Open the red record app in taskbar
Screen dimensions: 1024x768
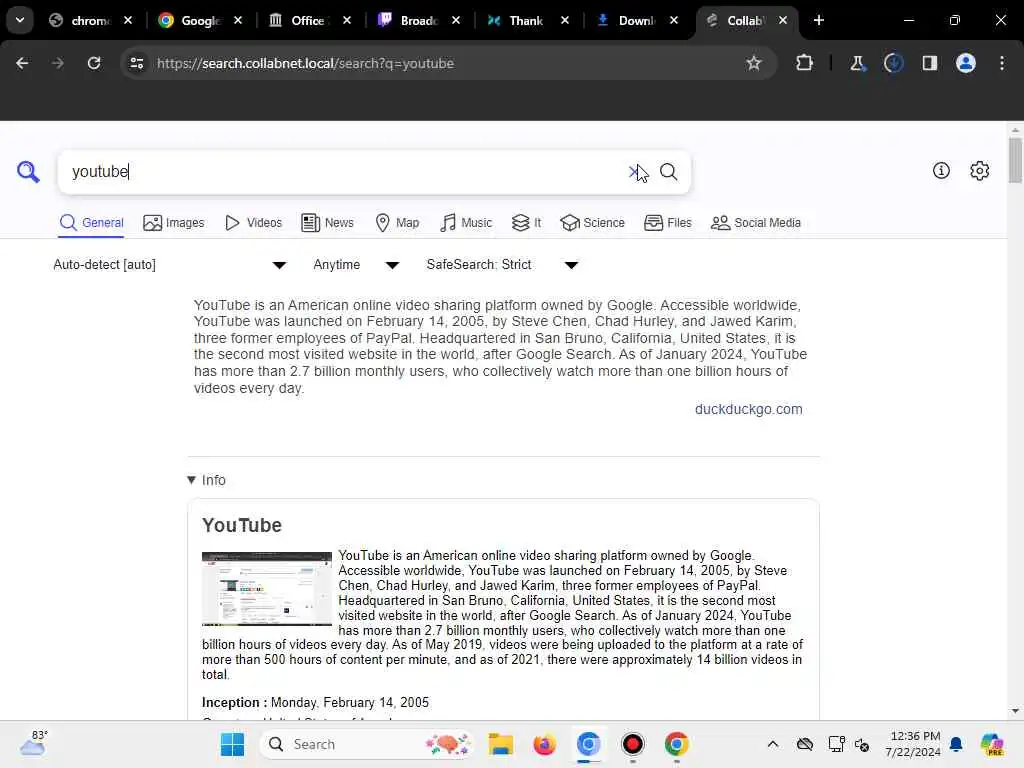point(632,744)
